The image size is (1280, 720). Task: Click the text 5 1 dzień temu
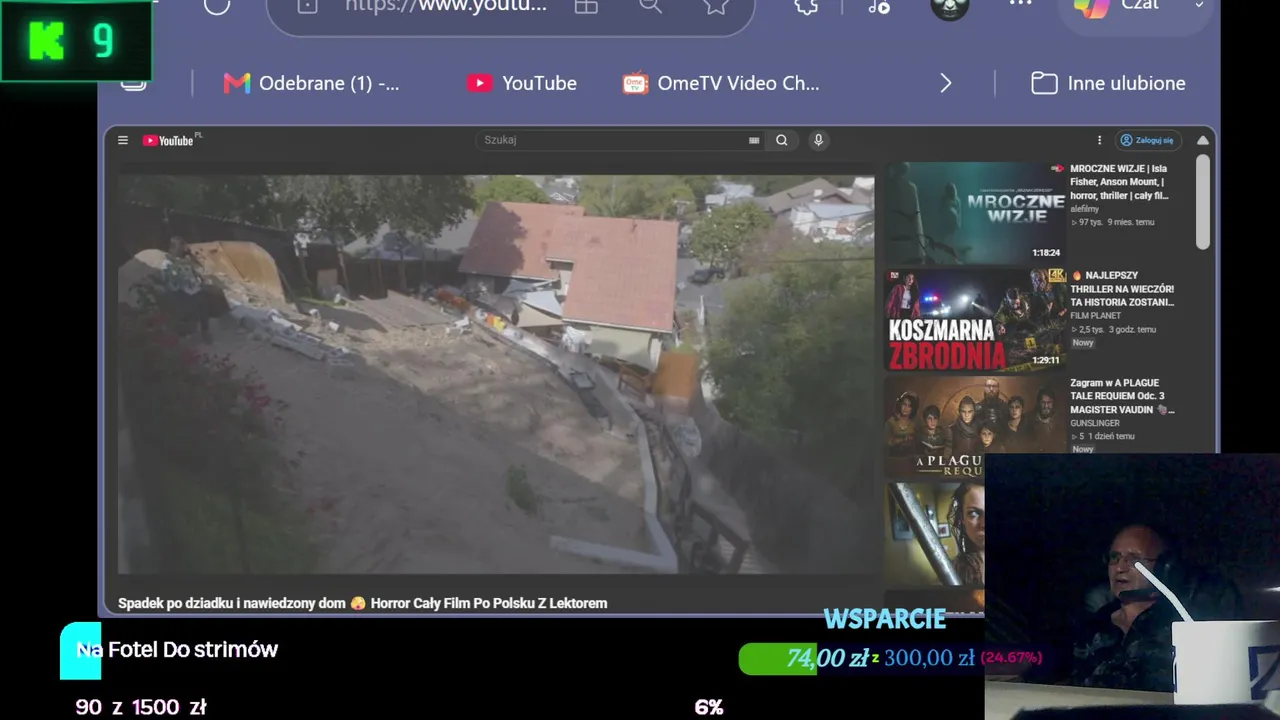(1102, 436)
